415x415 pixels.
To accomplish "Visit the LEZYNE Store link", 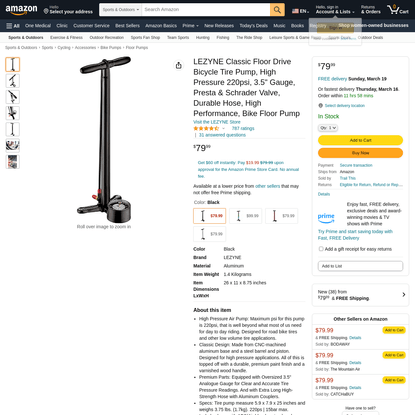I will point(217,122).
